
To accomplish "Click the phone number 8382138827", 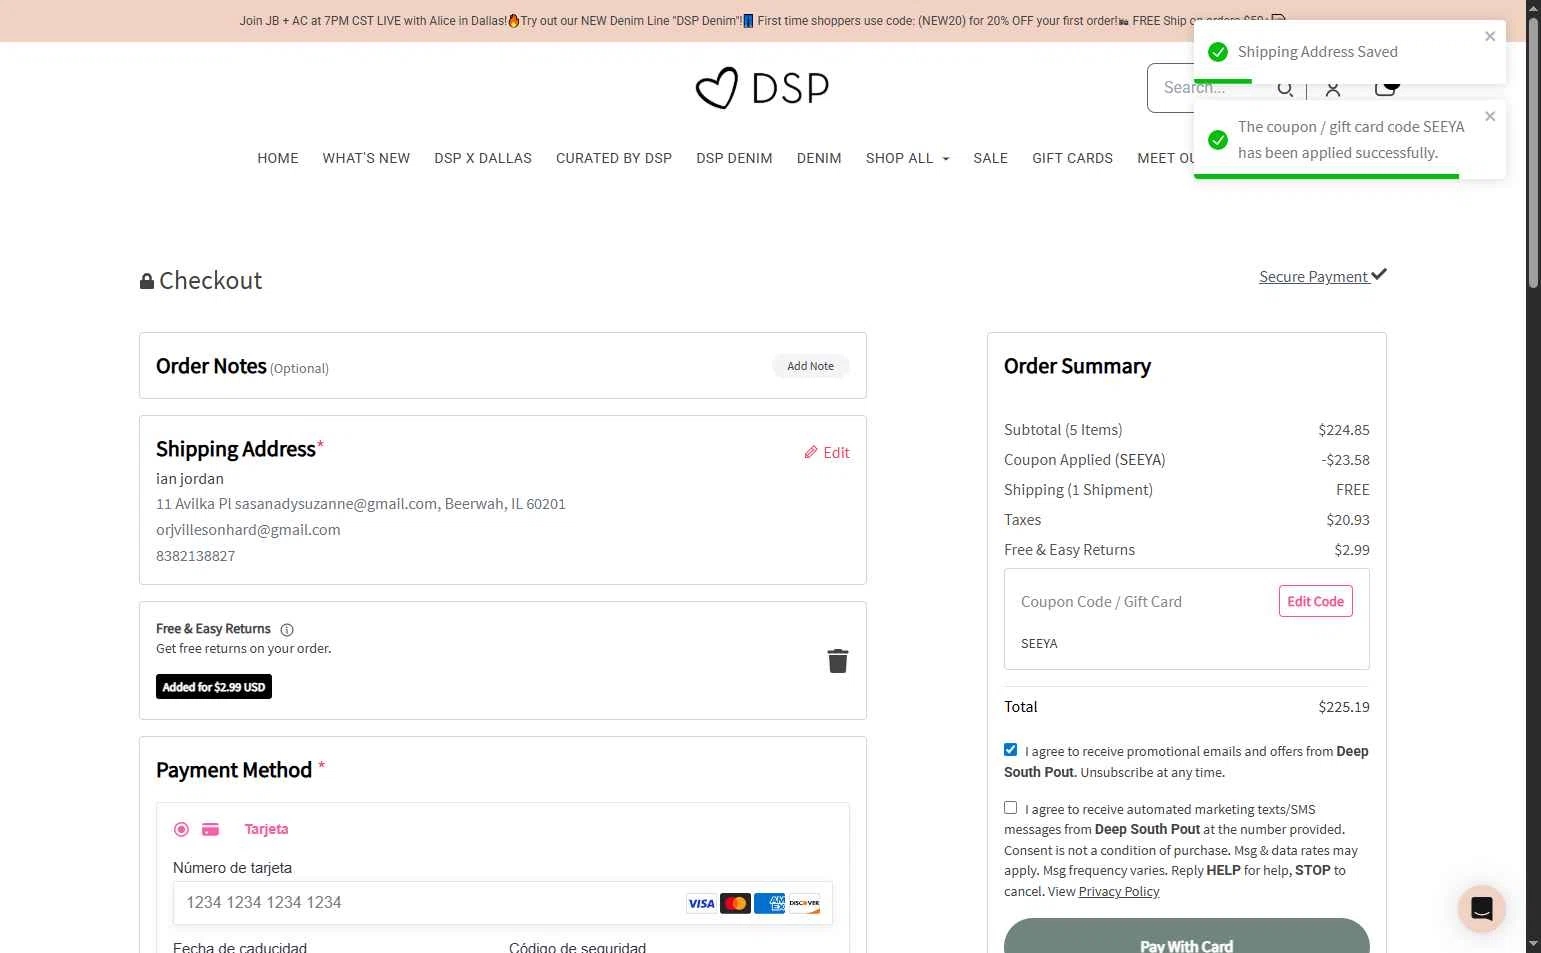I will point(195,556).
